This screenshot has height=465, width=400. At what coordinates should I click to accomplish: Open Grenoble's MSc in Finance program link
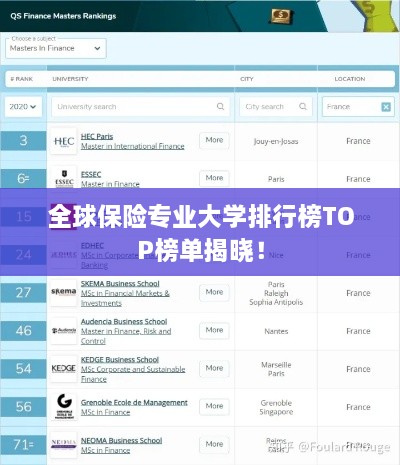(x=106, y=412)
